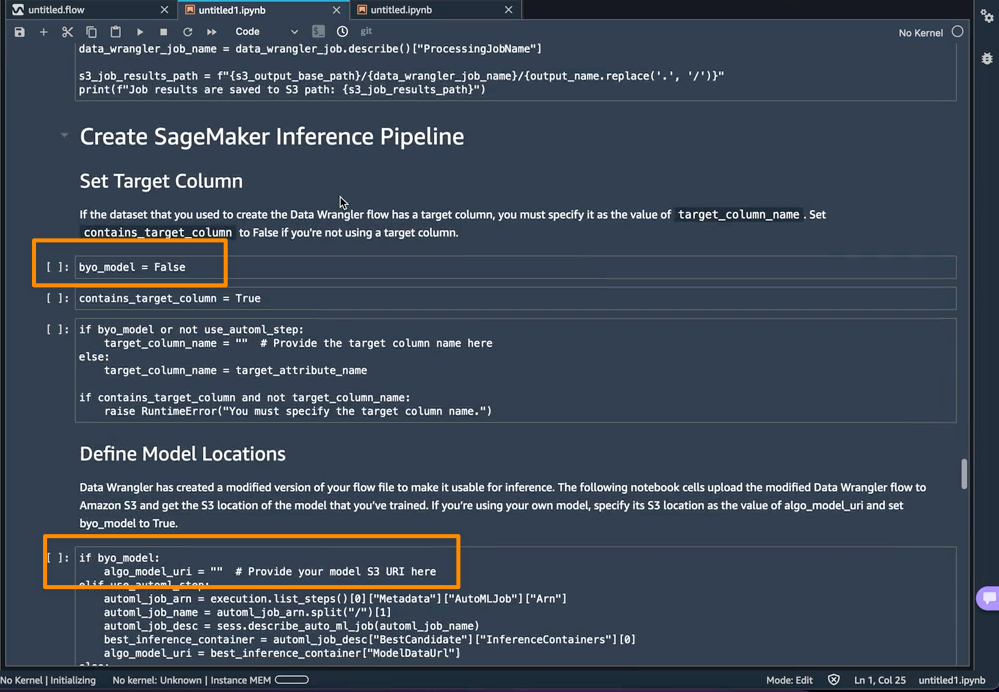The image size is (999, 692).
Task: Click the notebook icon on untitled1.ipynb tab
Action: (x=189, y=10)
